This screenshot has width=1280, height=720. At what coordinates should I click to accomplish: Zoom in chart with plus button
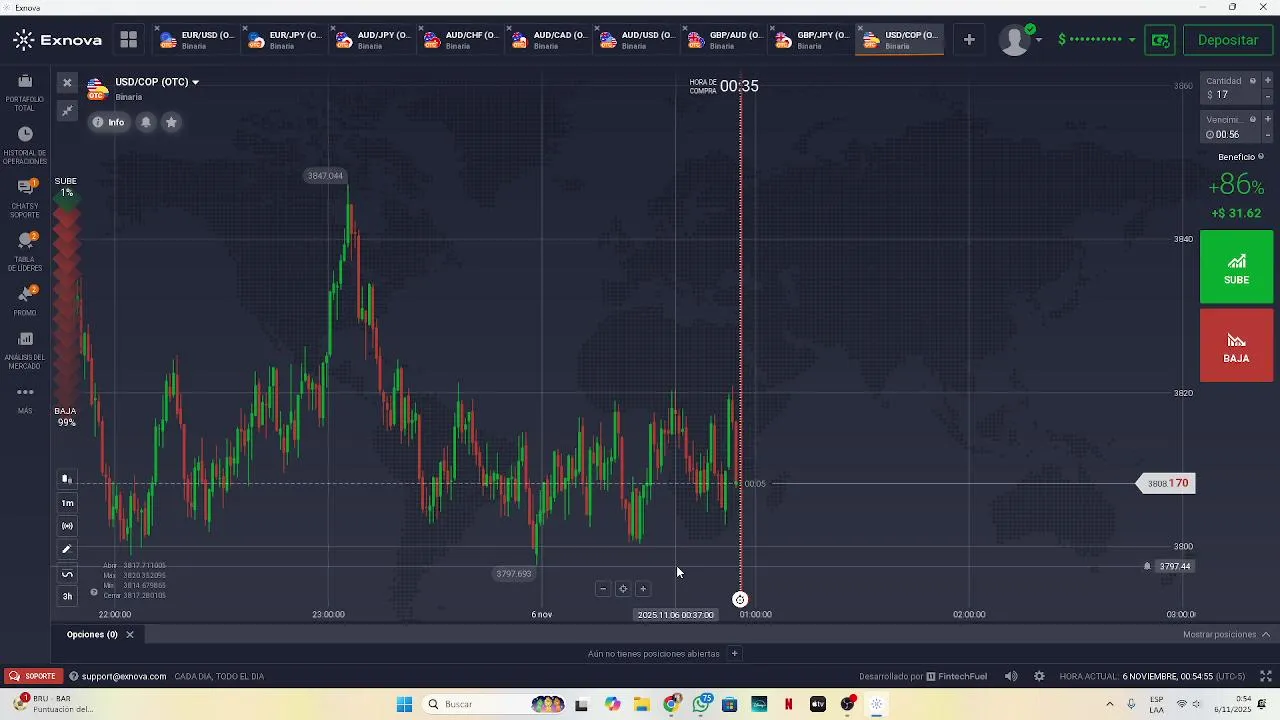click(x=642, y=589)
